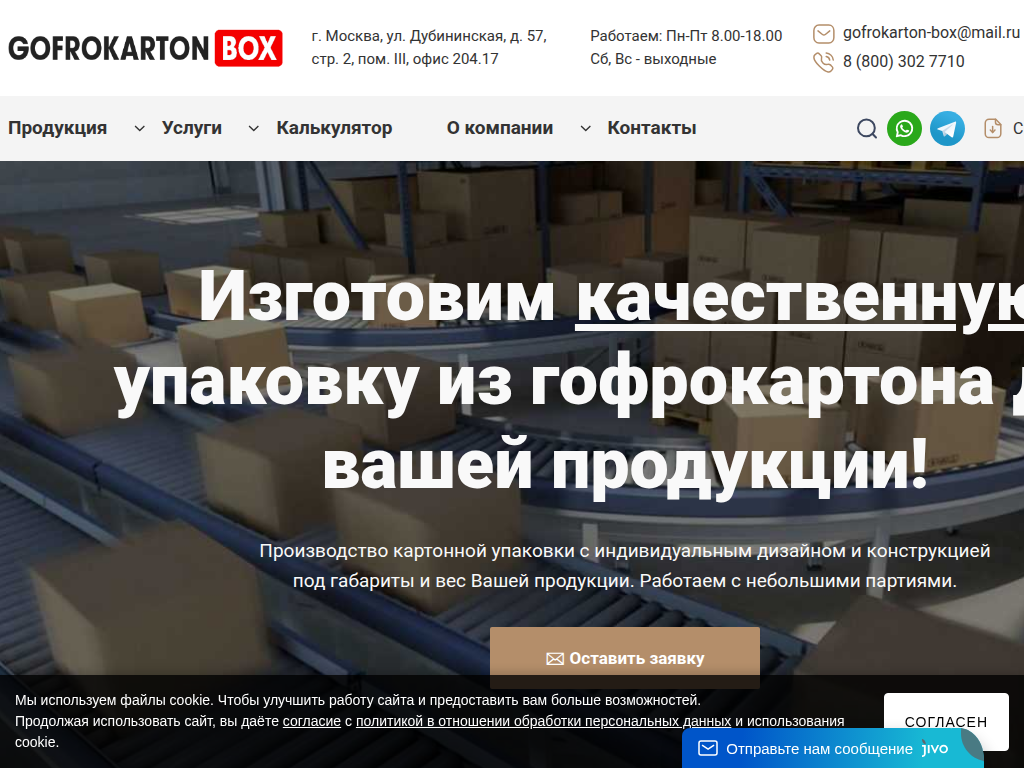This screenshot has height=768, width=1024.
Task: Click the envelope icon in Jivo chat bar
Action: point(706,747)
